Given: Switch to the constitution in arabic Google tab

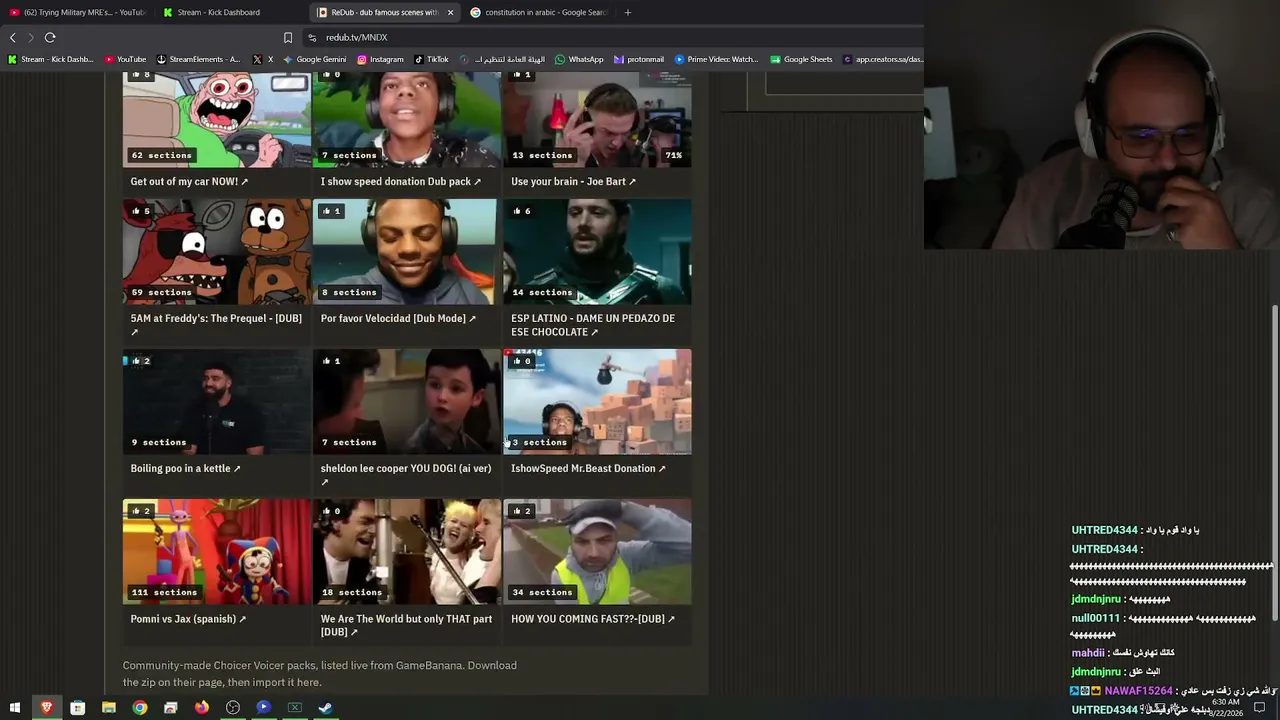Looking at the screenshot, I should pos(538,13).
